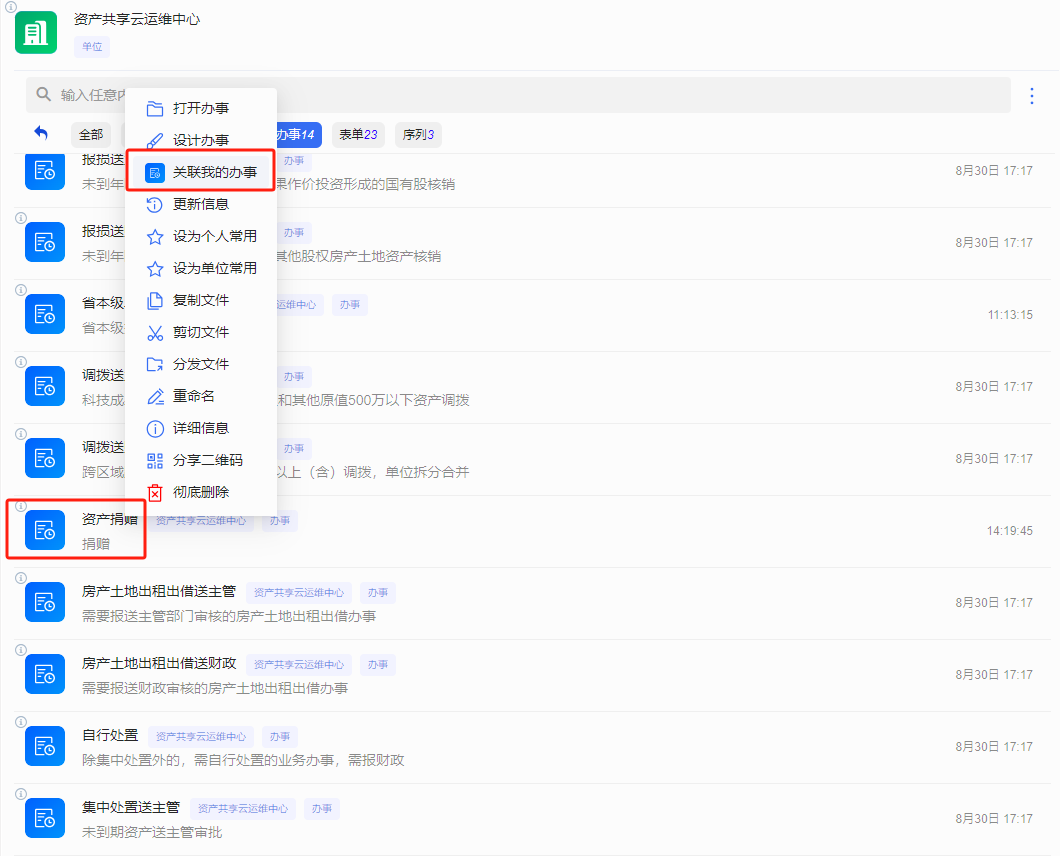1060x856 pixels.
Task: Open 房产土地出租出借送主管 item
Action: 158,592
